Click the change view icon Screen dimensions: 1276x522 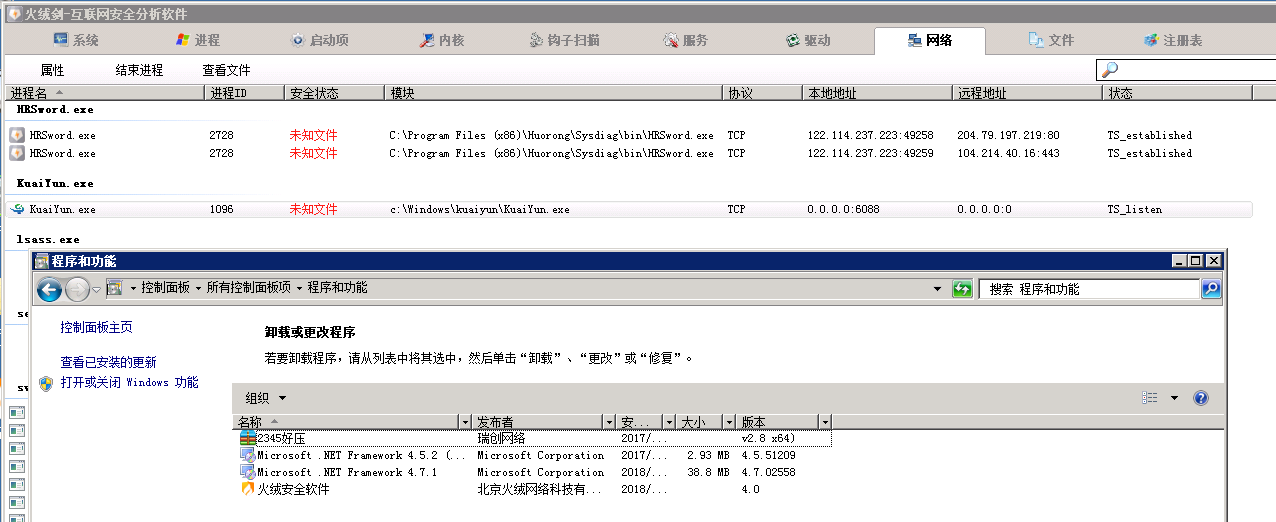[x=1150, y=398]
